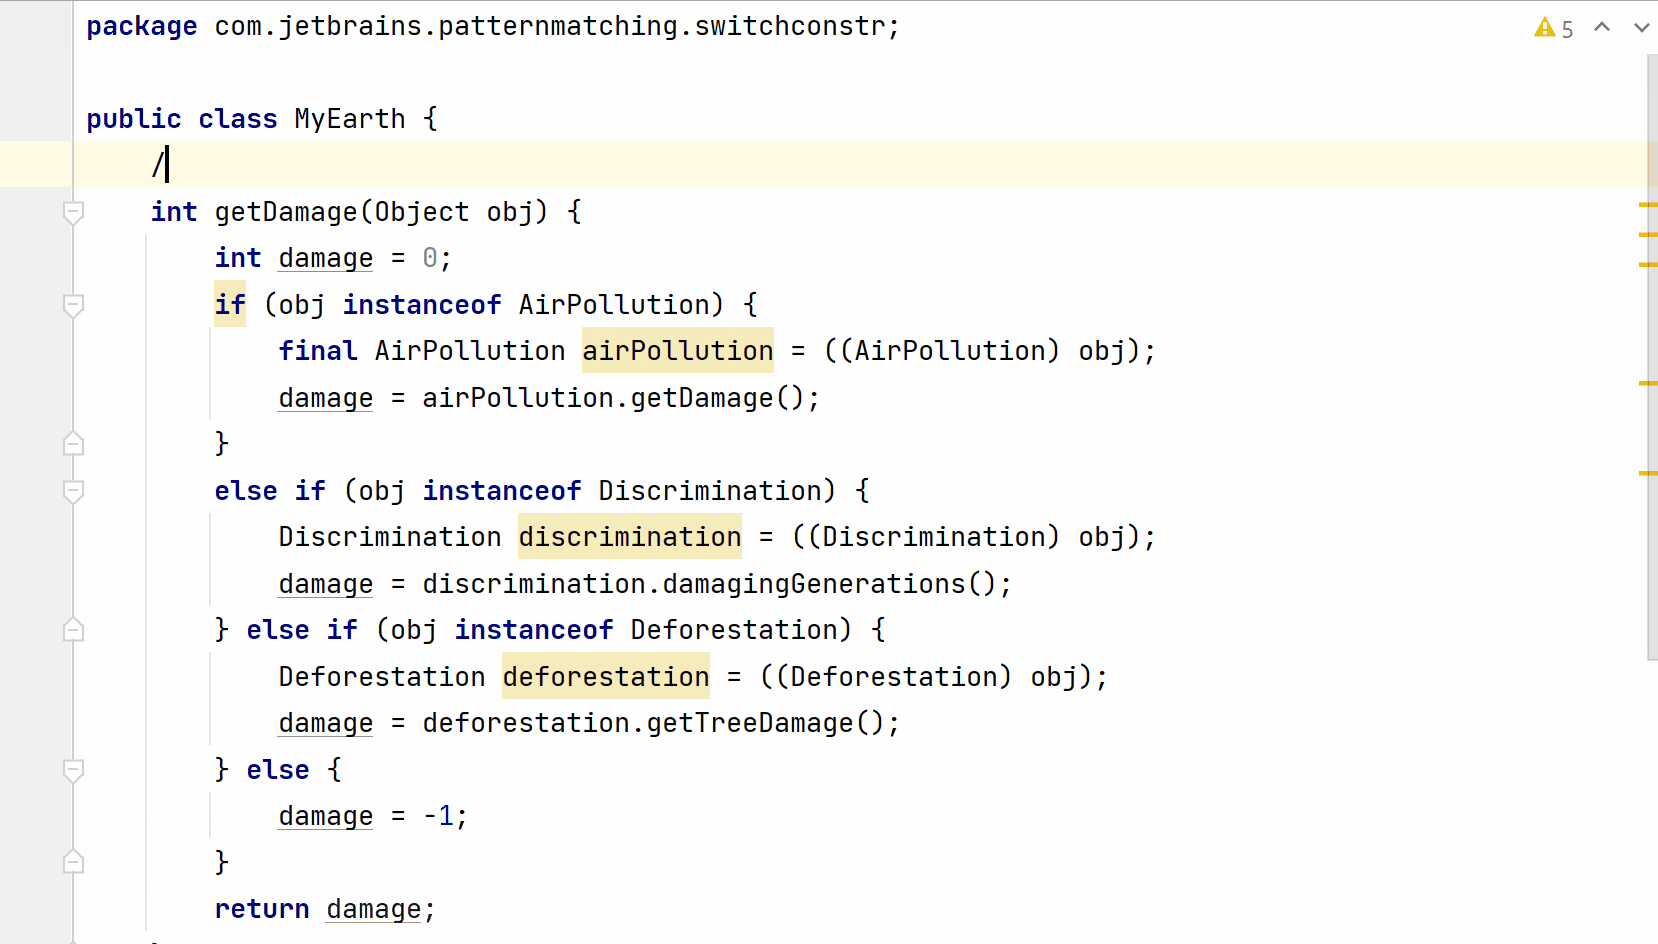
Task: Toggle fold of the final else block
Action: tap(72, 771)
